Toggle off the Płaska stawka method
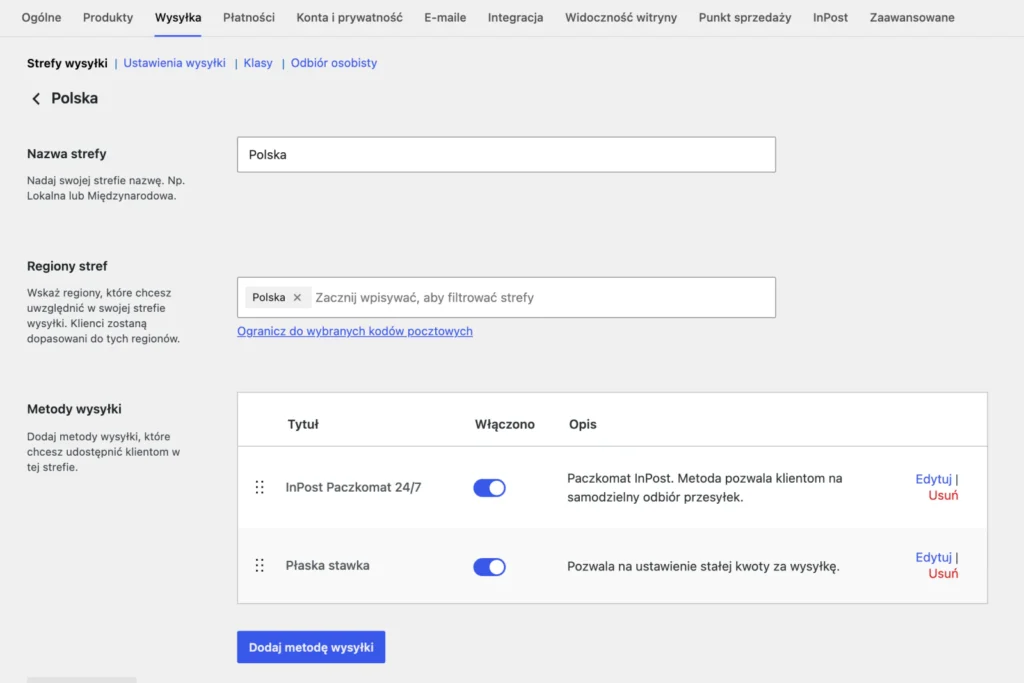1024x683 pixels. 489,566
